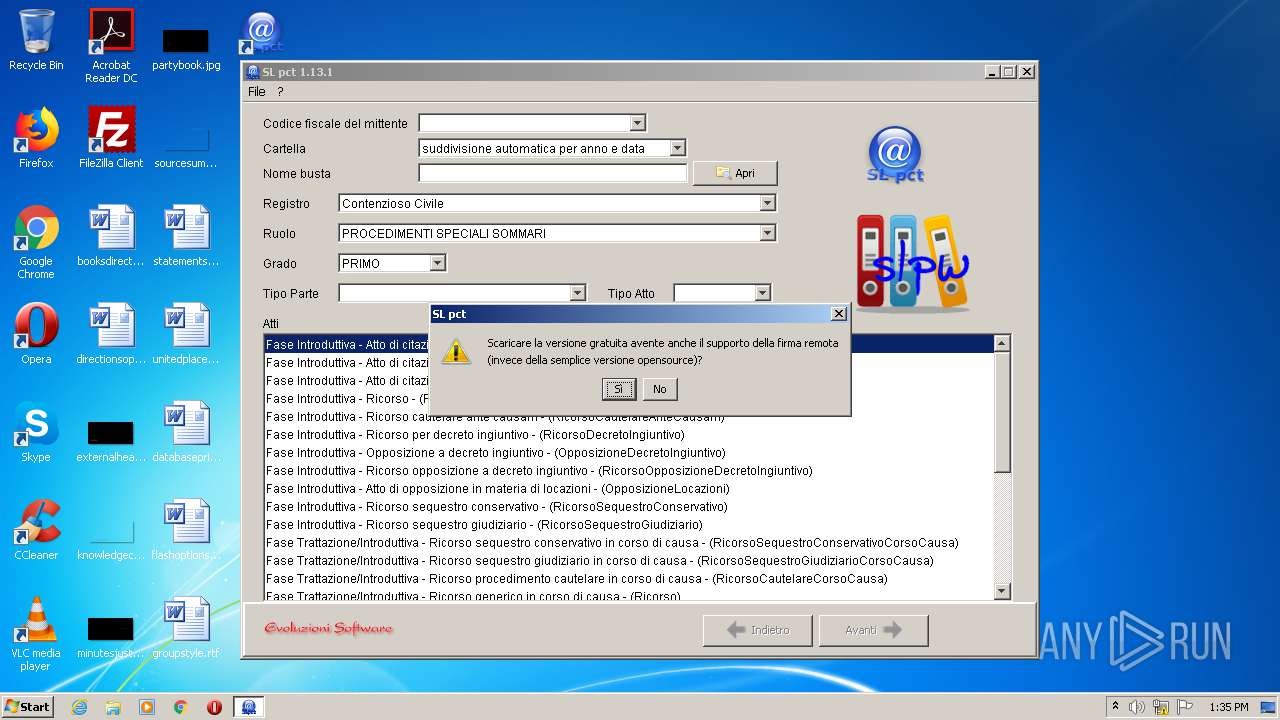
Task: Open the File menu
Action: click(257, 91)
